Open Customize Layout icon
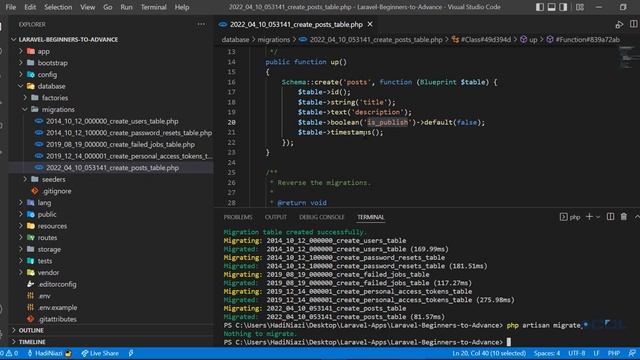Image resolution: width=640 pixels, height=360 pixels. click(580, 7)
